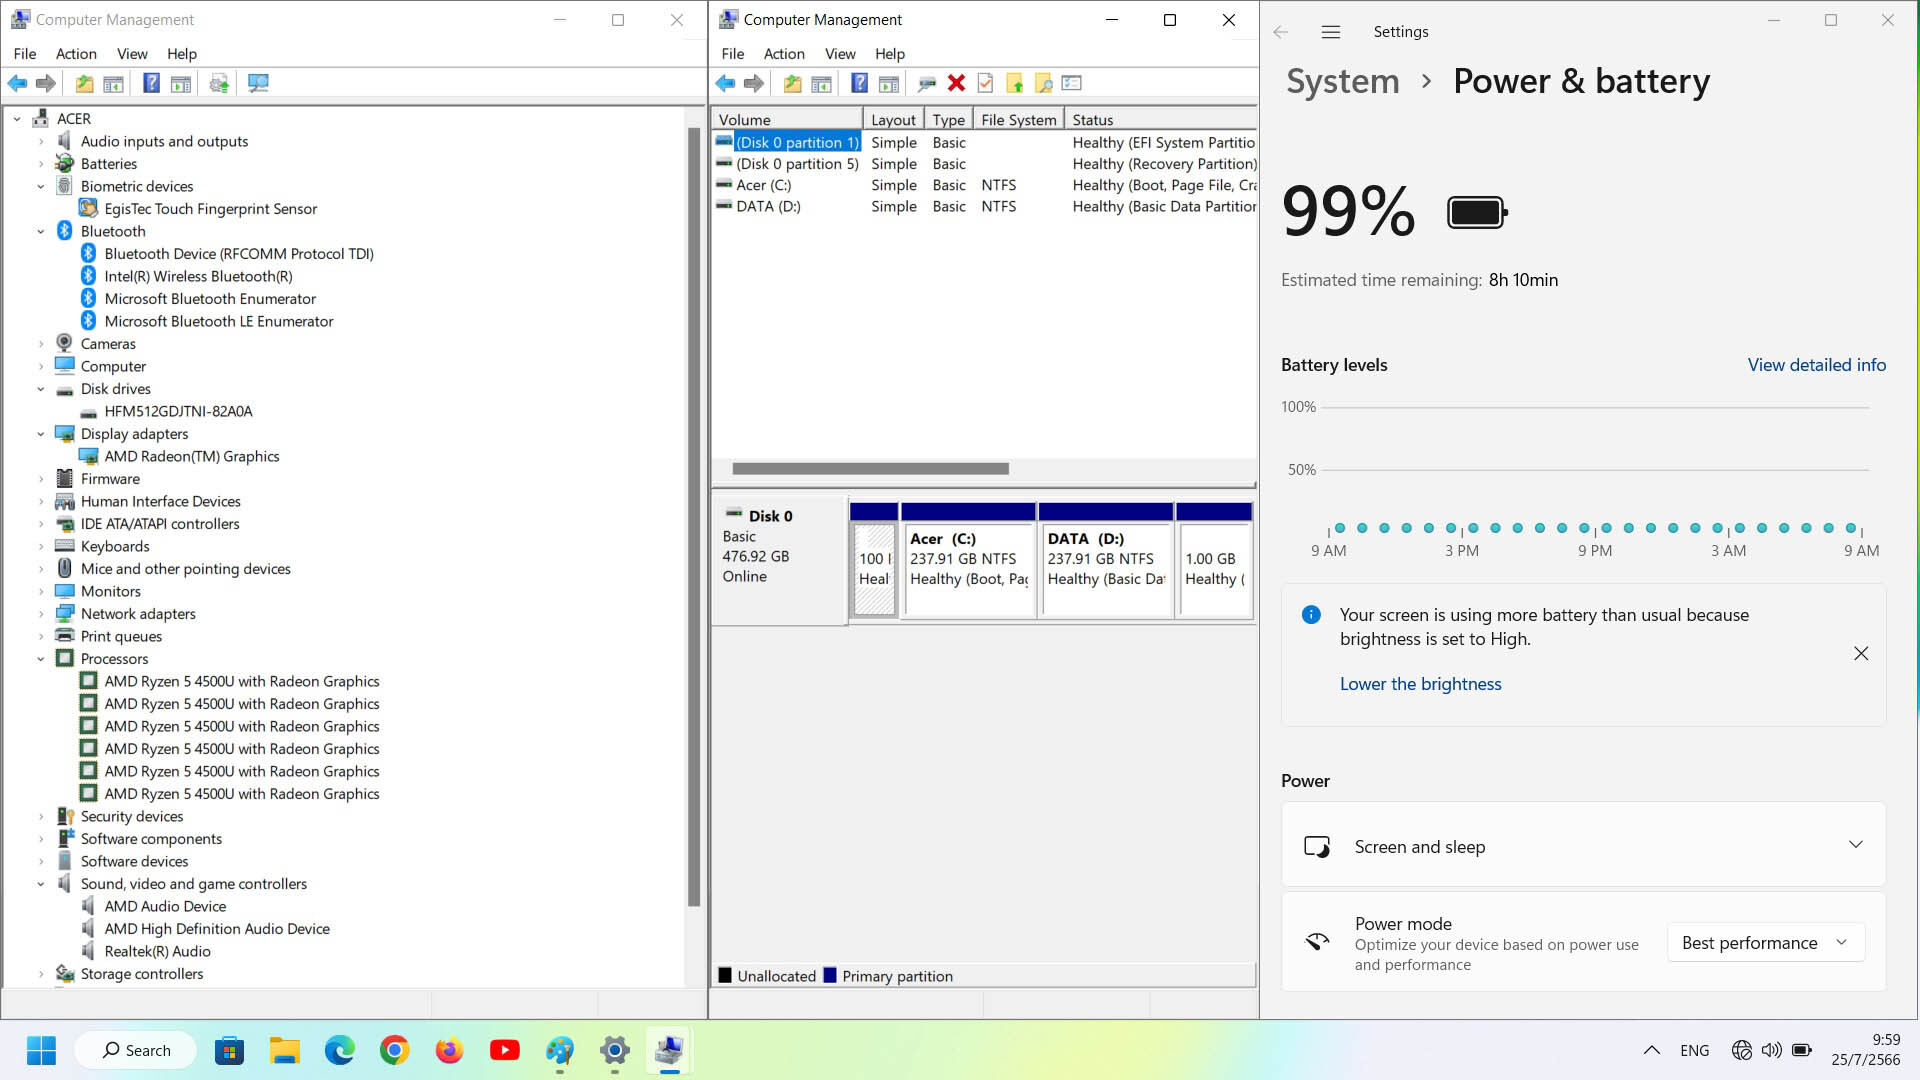Click the taskbar Search box

click(136, 1050)
